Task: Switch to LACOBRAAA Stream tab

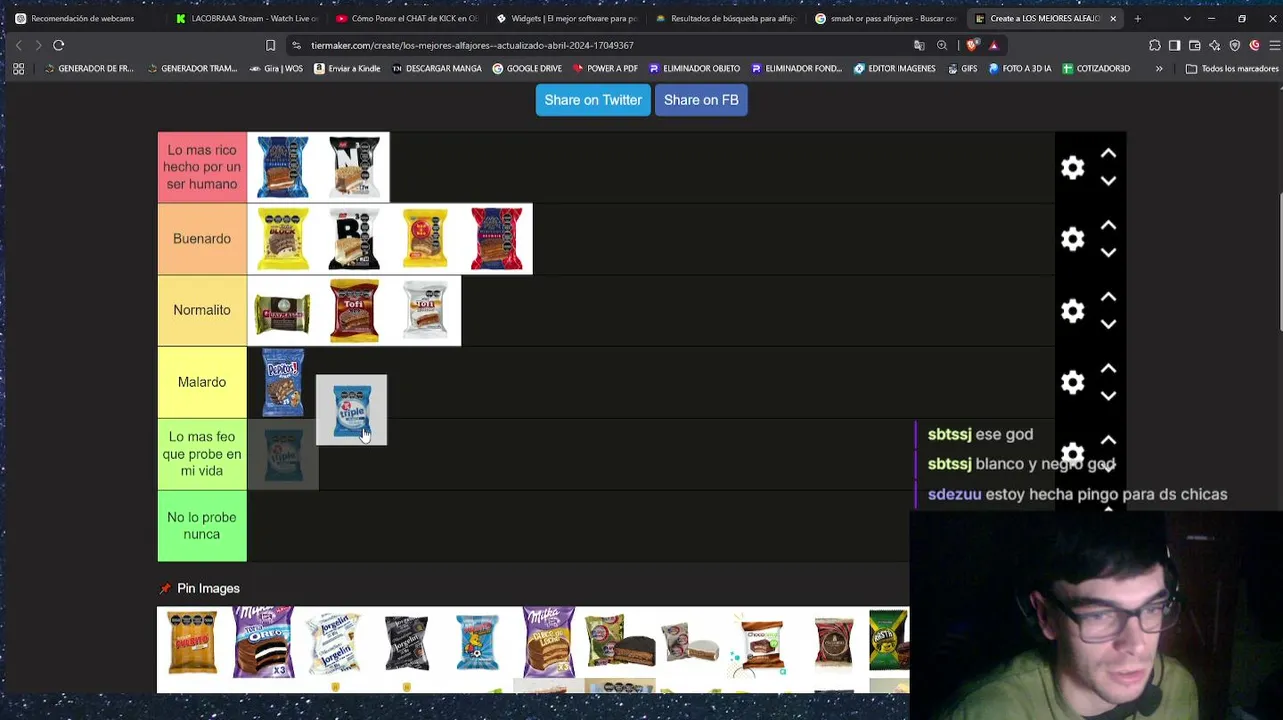Action: coord(245,18)
